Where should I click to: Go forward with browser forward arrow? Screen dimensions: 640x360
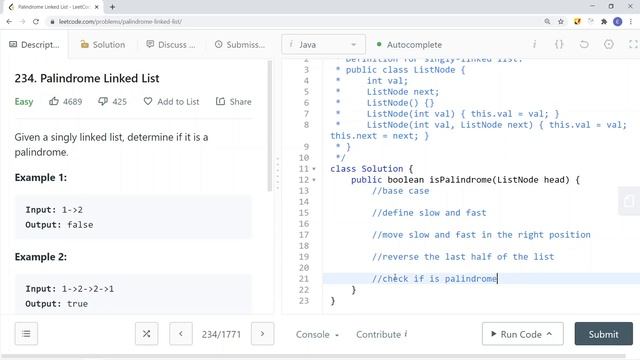22,22
